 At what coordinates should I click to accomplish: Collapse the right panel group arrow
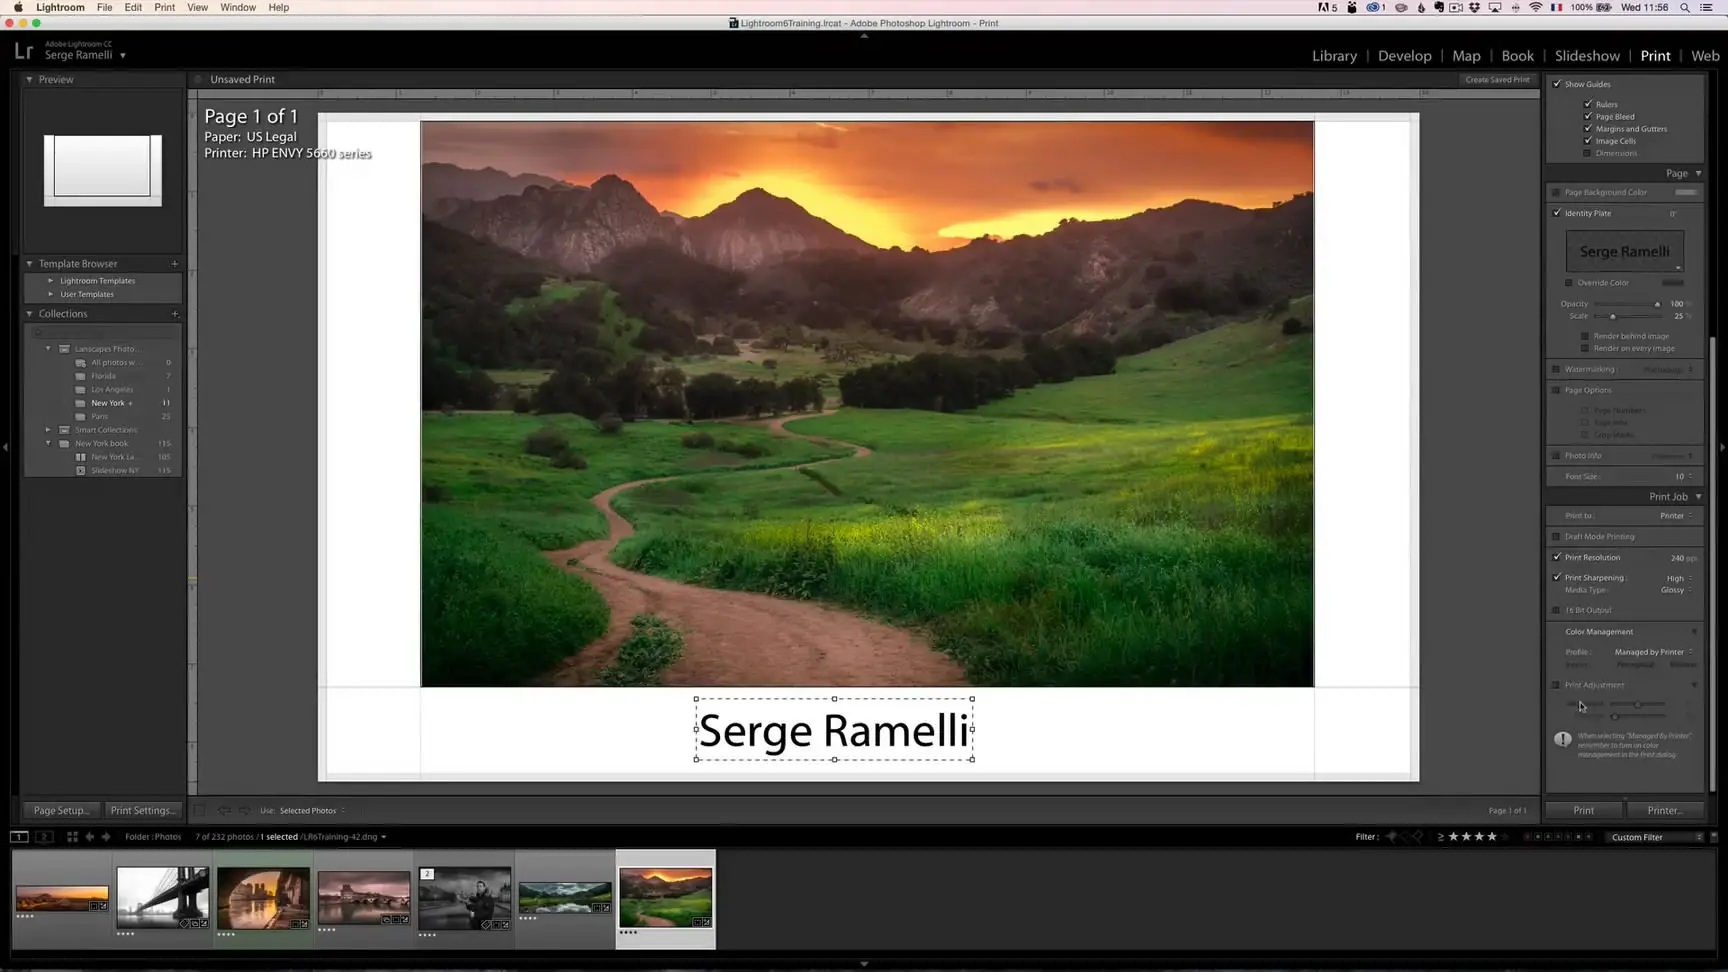coord(1722,447)
